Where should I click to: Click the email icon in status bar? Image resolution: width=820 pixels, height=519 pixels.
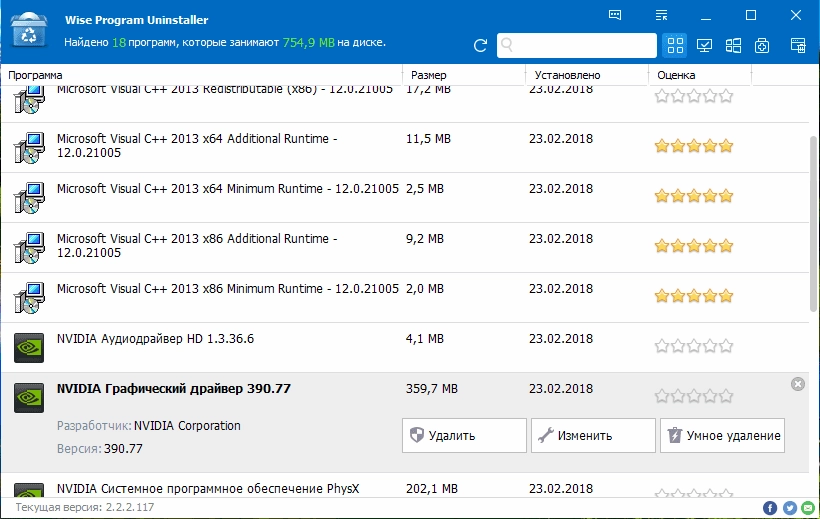[808, 508]
